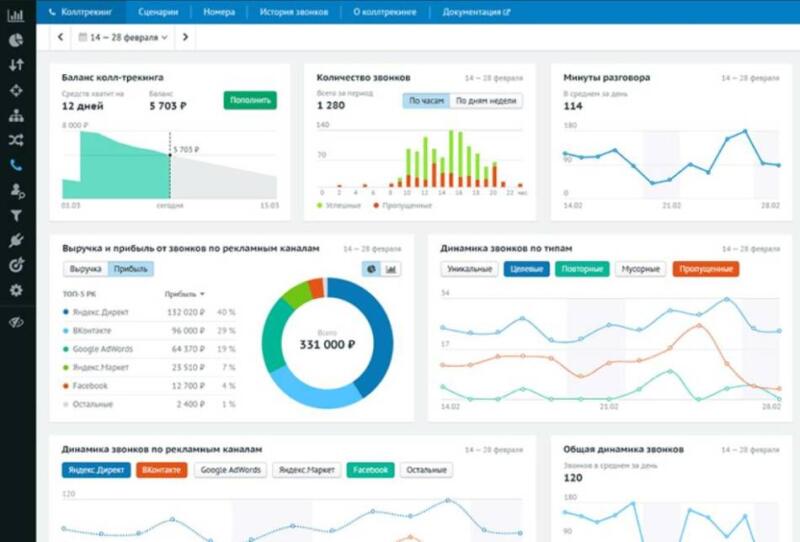The image size is (800, 542).
Task: Toggle ВКонтакте channel in dynamics chart
Action: (x=162, y=470)
